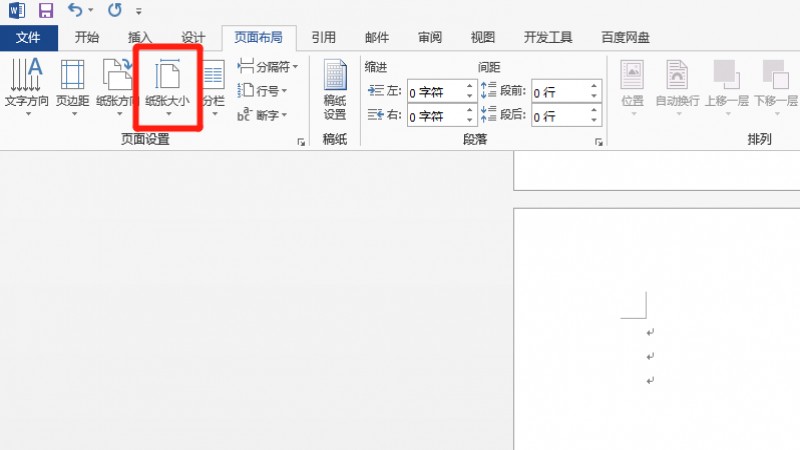
Task: Switch to the 引用 tab
Action: click(x=324, y=37)
